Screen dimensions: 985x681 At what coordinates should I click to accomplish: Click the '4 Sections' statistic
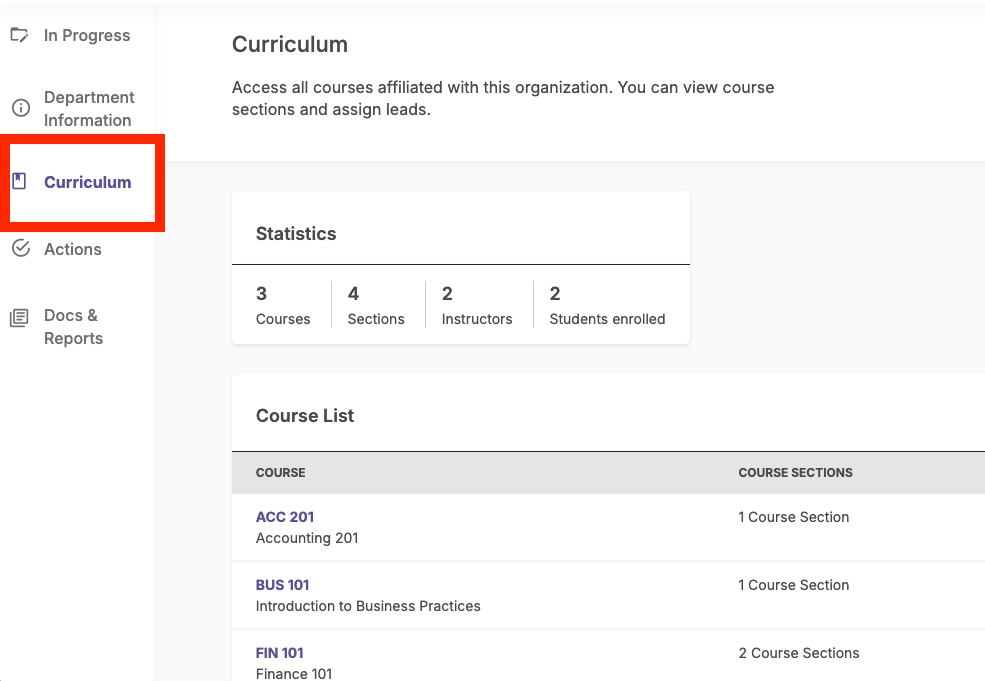376,305
